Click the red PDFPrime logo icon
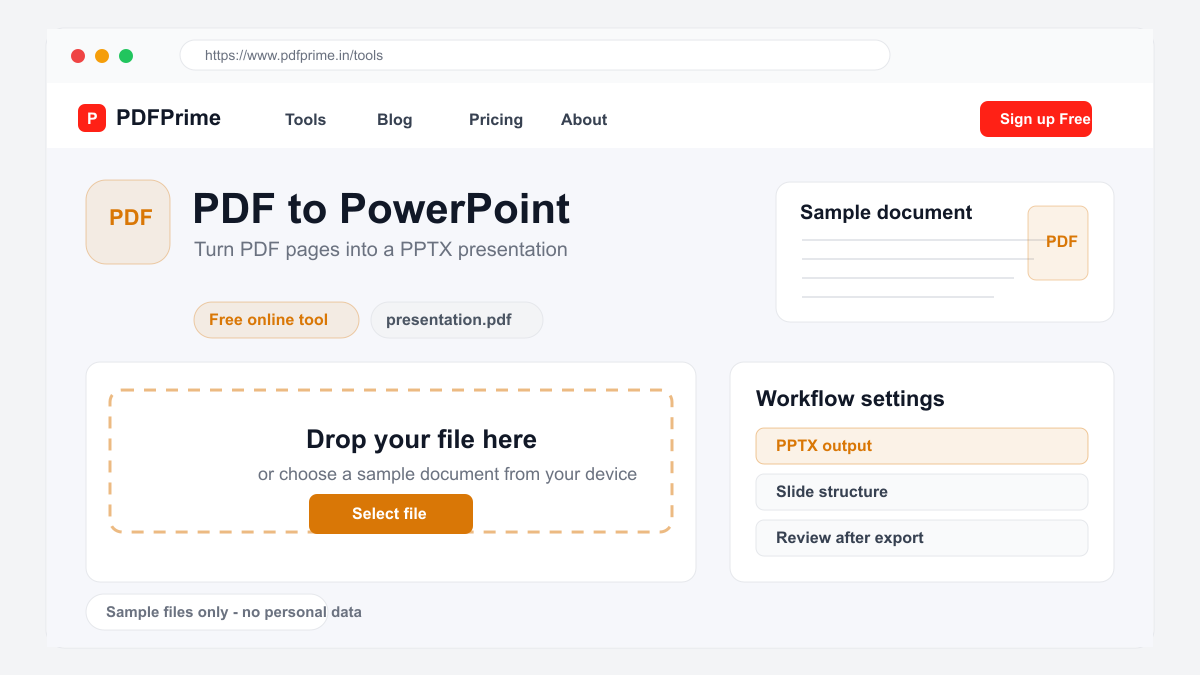Image resolution: width=1200 pixels, height=675 pixels. click(92, 118)
